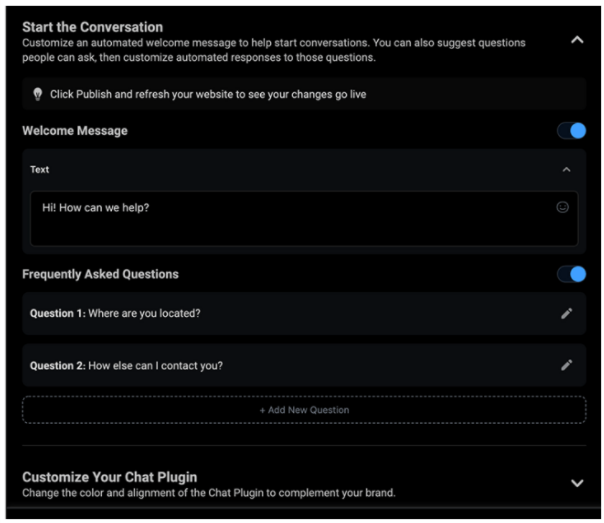This screenshot has height=523, width=604.
Task: Turn off the Welcome Message toggle
Action: (x=571, y=131)
